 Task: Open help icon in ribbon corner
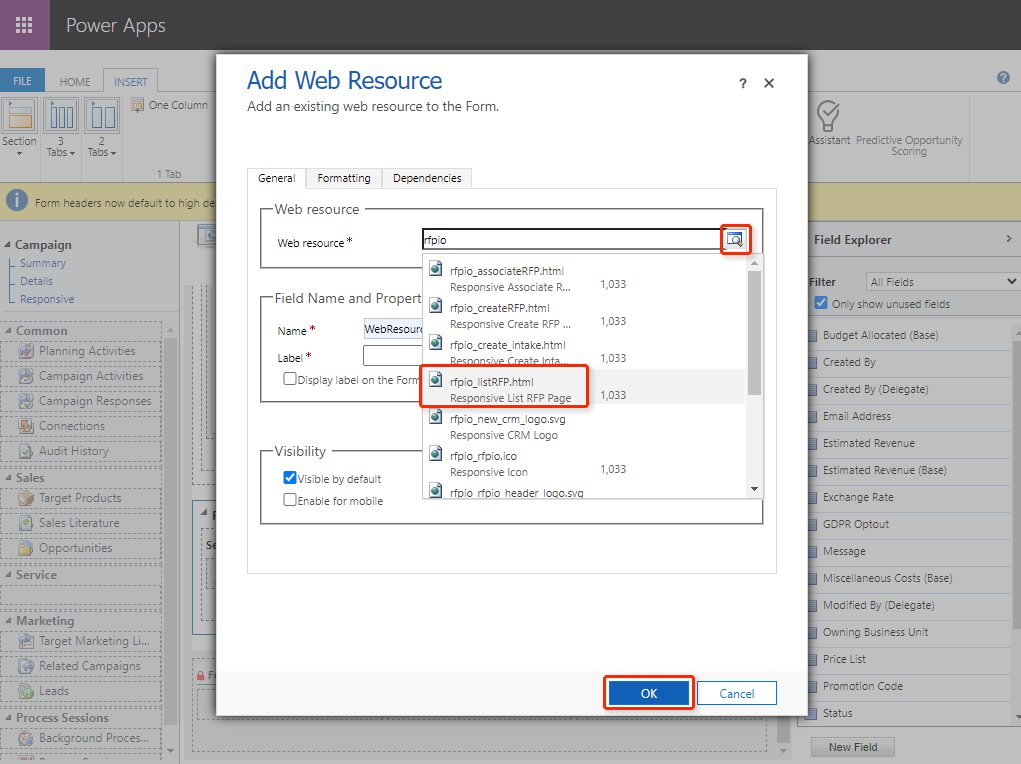(x=1003, y=78)
